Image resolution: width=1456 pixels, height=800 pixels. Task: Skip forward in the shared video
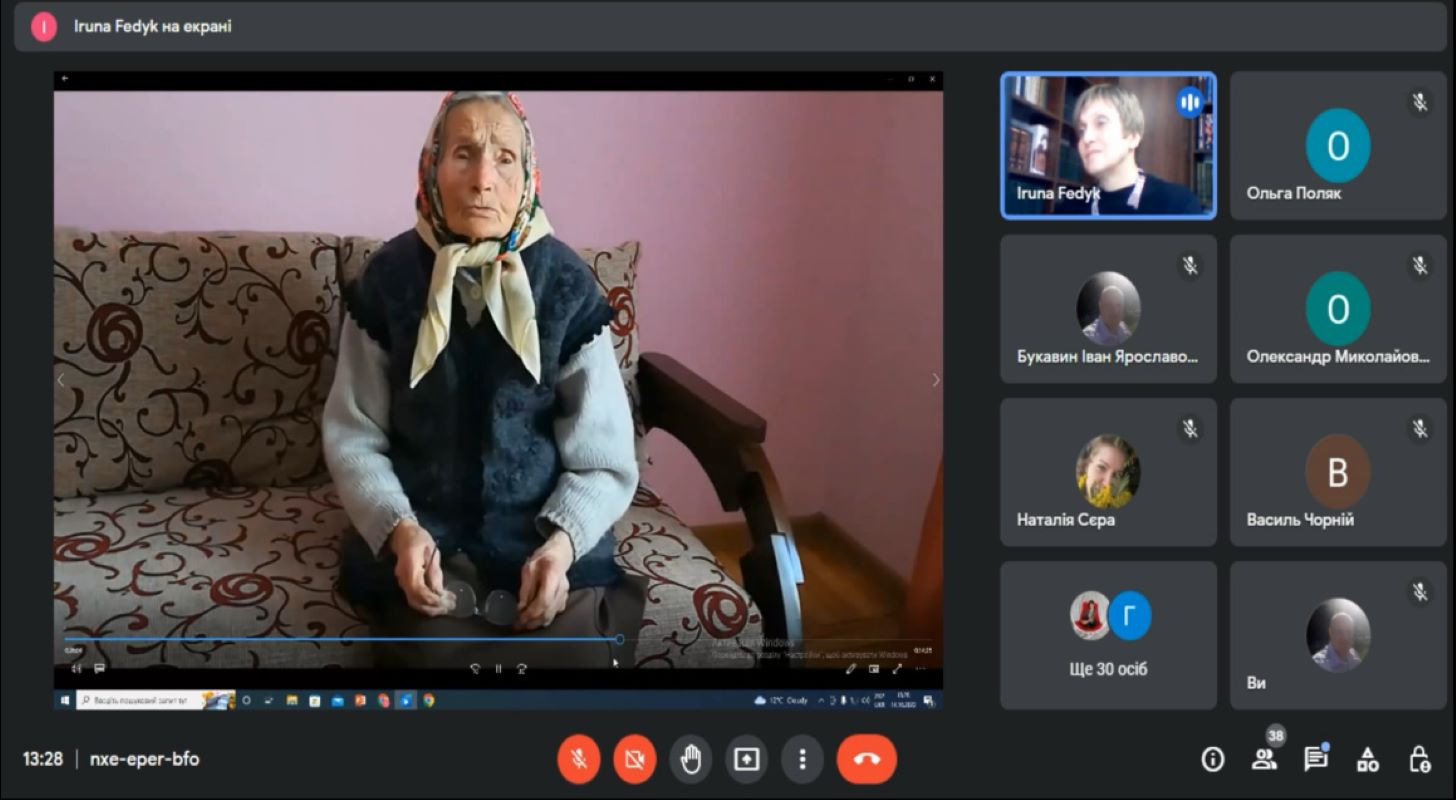(x=522, y=669)
